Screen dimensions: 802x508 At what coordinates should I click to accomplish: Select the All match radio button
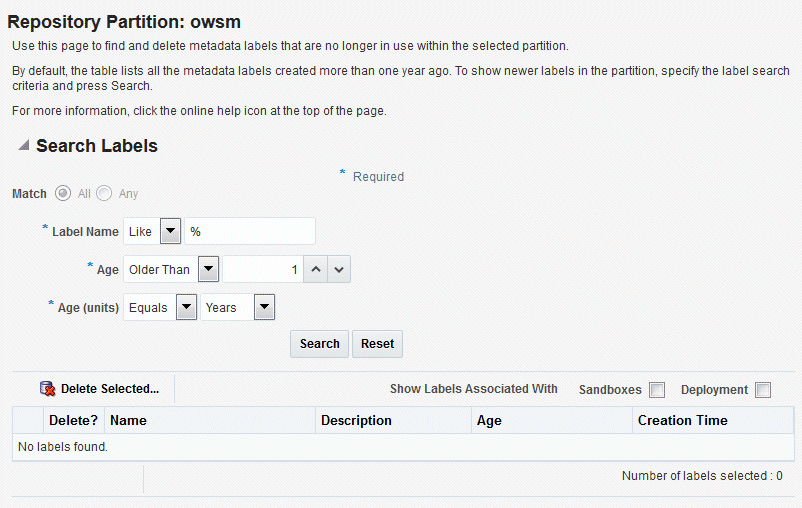click(63, 193)
